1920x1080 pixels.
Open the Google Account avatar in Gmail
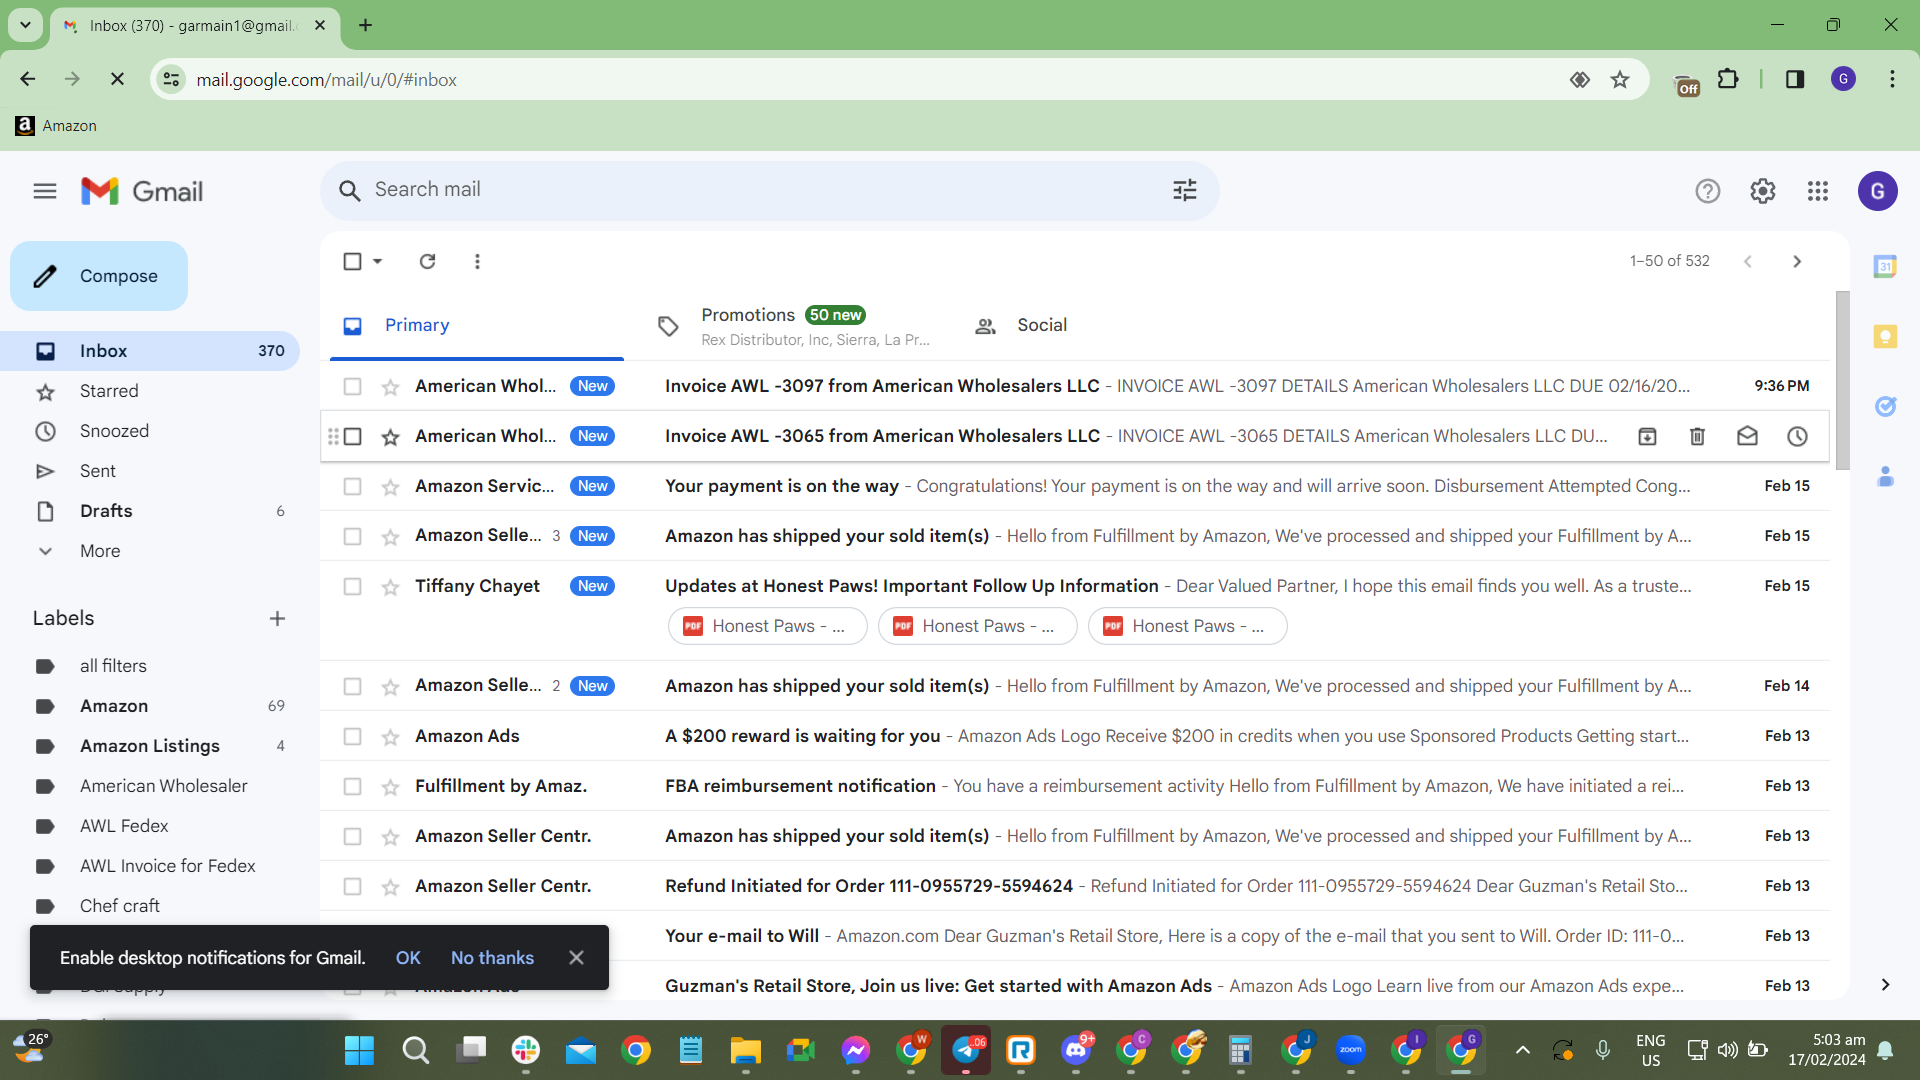pos(1878,191)
